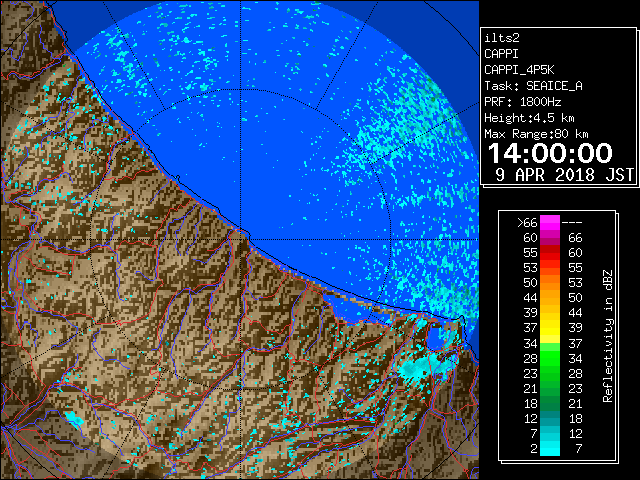The height and width of the screenshot is (480, 640).
Task: Click the dark green 18–21 dBZ band
Action: click(x=550, y=403)
